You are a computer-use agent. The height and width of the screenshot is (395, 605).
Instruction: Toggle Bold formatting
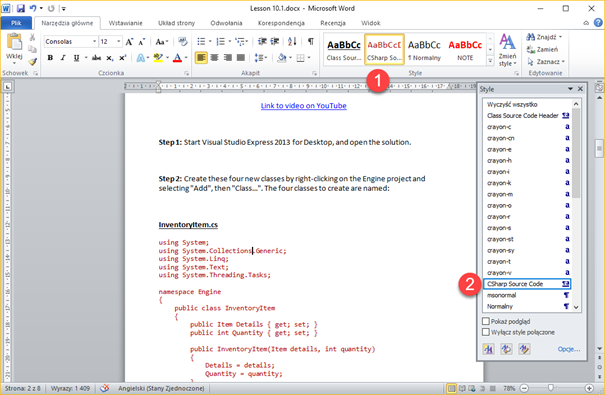pyautogui.click(x=50, y=58)
